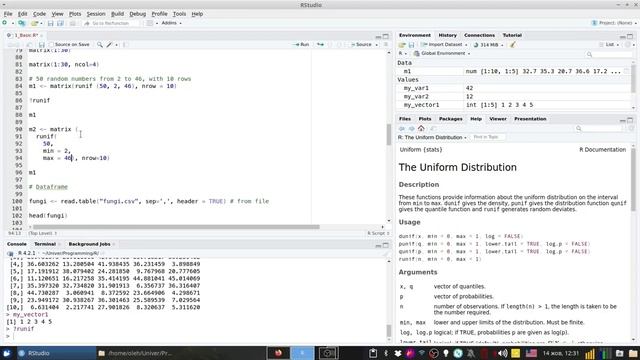Create a new file with the plus icon
The height and width of the screenshot is (360, 640).
tap(5, 23)
